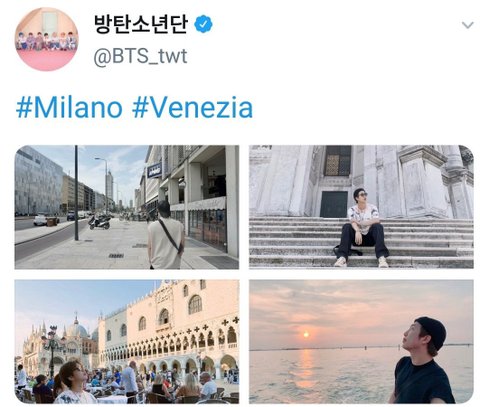The image size is (480, 407).
Task: View the Milan street photo thumbnail
Action: pos(127,207)
